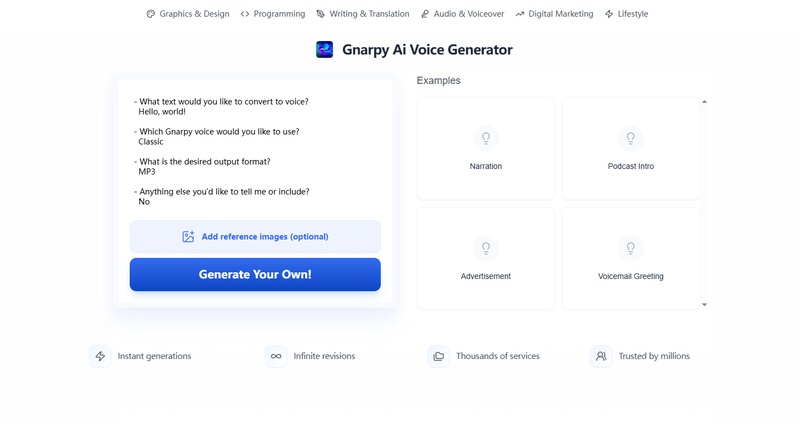800x424 pixels.
Task: Open the Lifestyle category
Action: pyautogui.click(x=627, y=14)
